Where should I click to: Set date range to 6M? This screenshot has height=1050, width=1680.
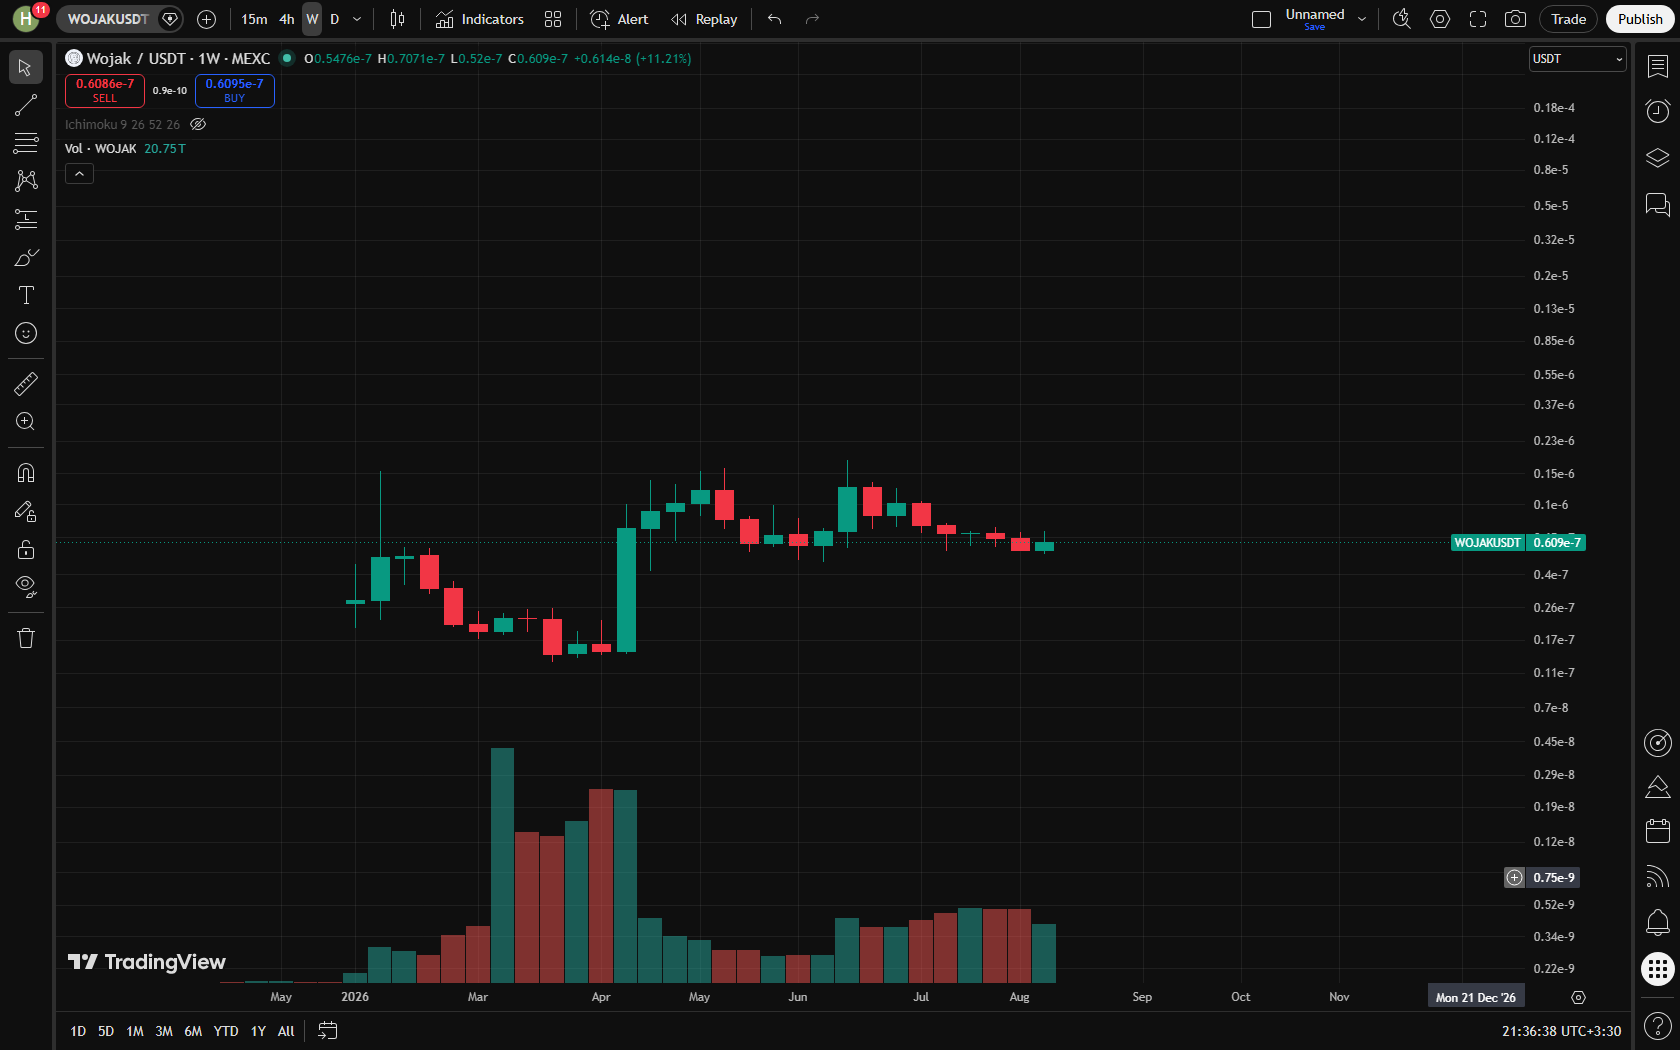coord(193,1031)
